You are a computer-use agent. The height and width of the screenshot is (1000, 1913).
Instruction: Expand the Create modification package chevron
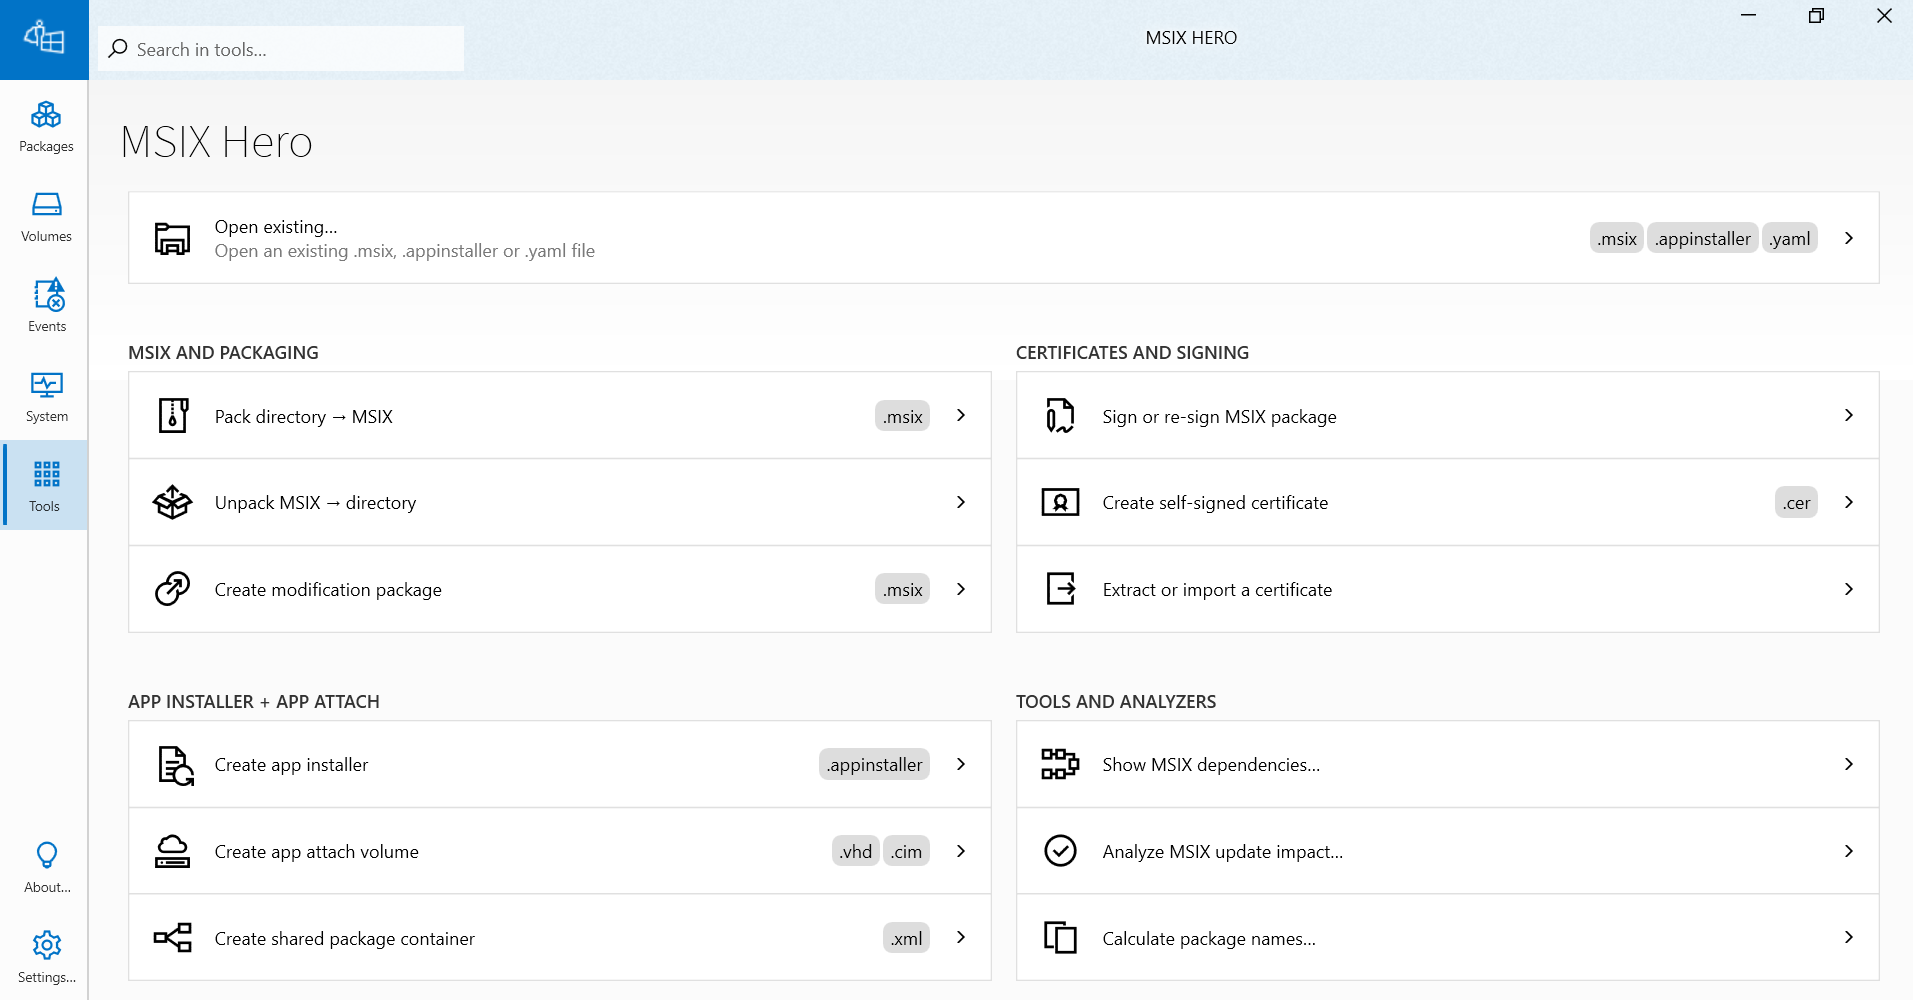[x=961, y=589]
